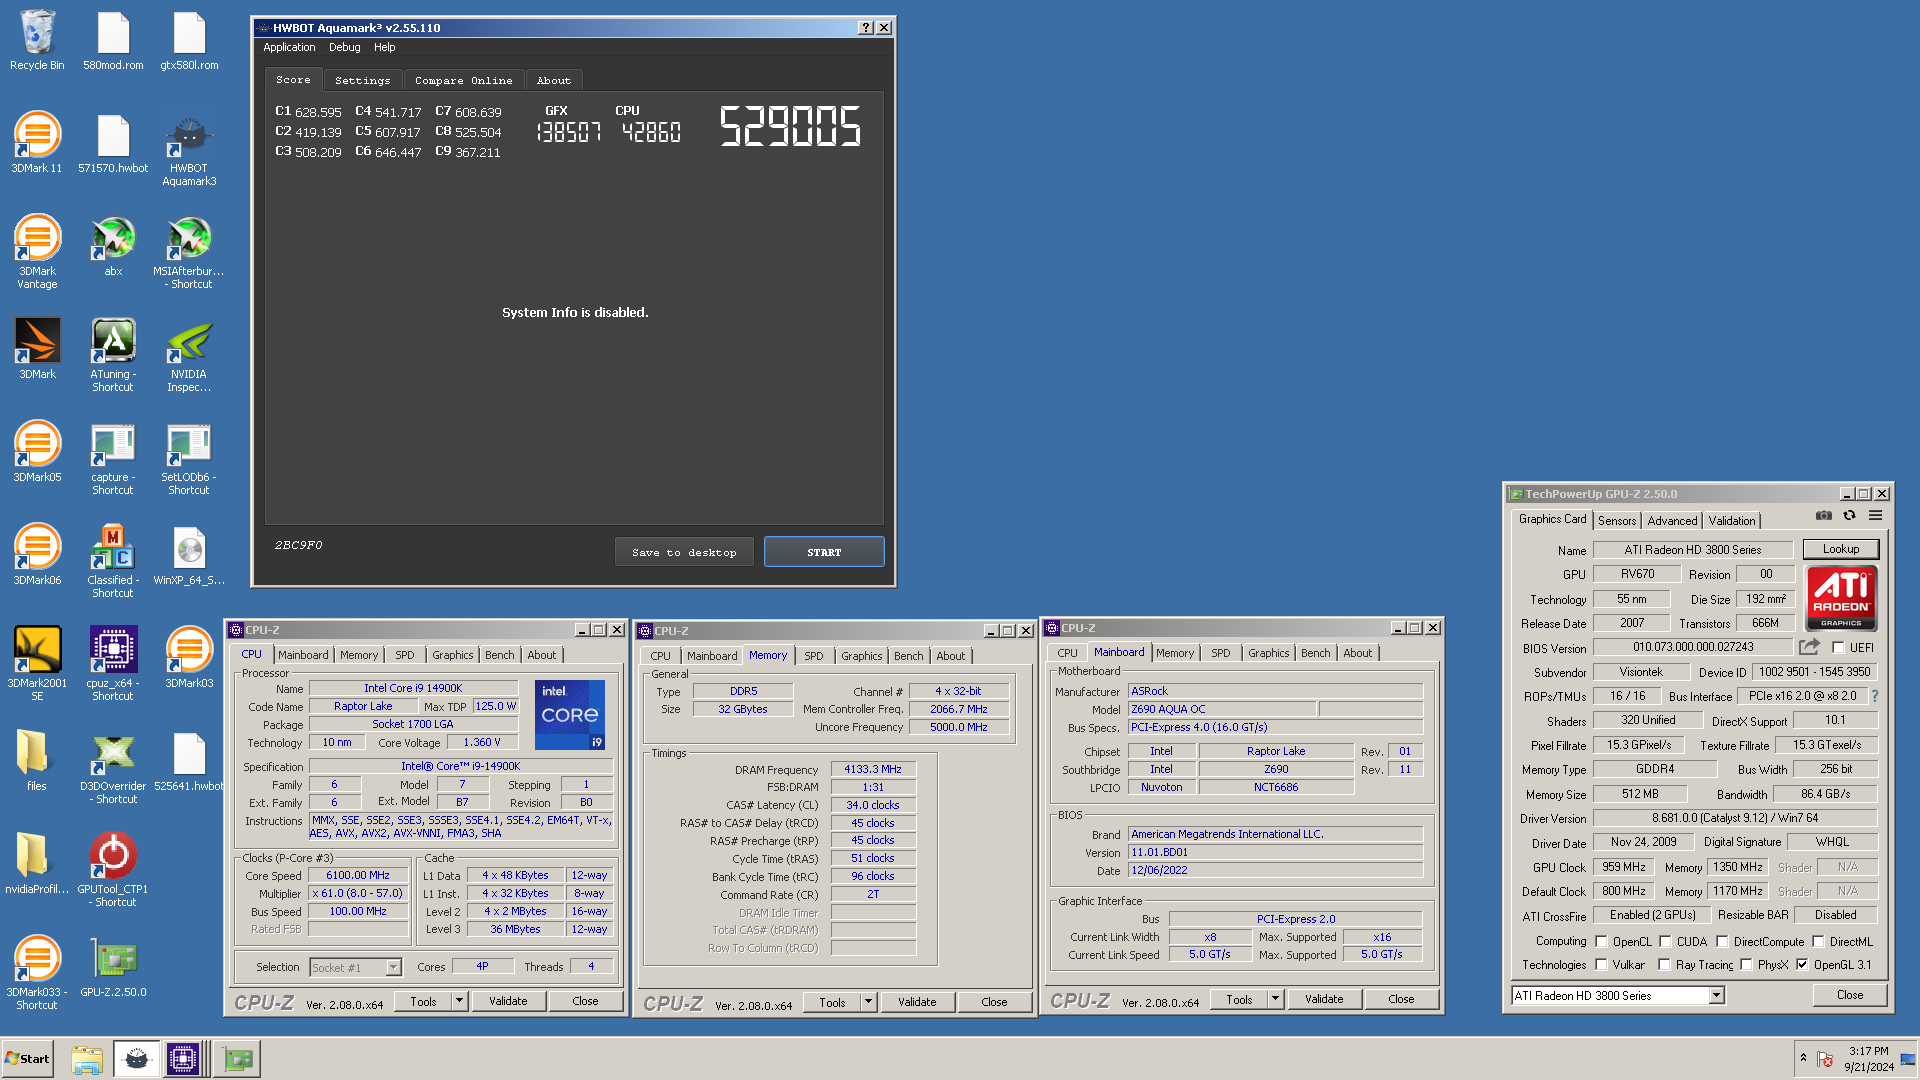Image resolution: width=1920 pixels, height=1080 pixels.
Task: Toggle Vulkan checkbox in GPU-Z
Action: (1601, 964)
